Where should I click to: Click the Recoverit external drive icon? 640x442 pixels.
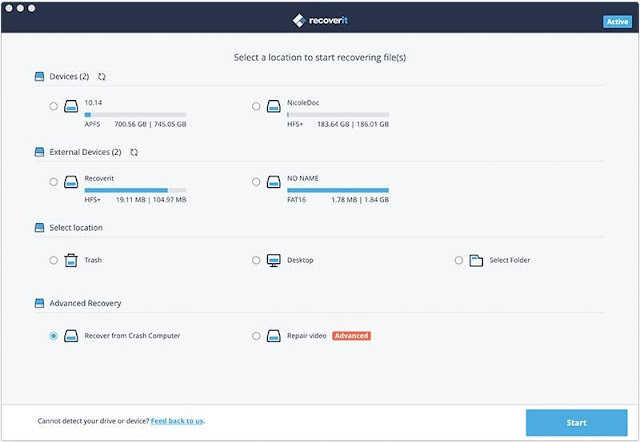click(71, 182)
